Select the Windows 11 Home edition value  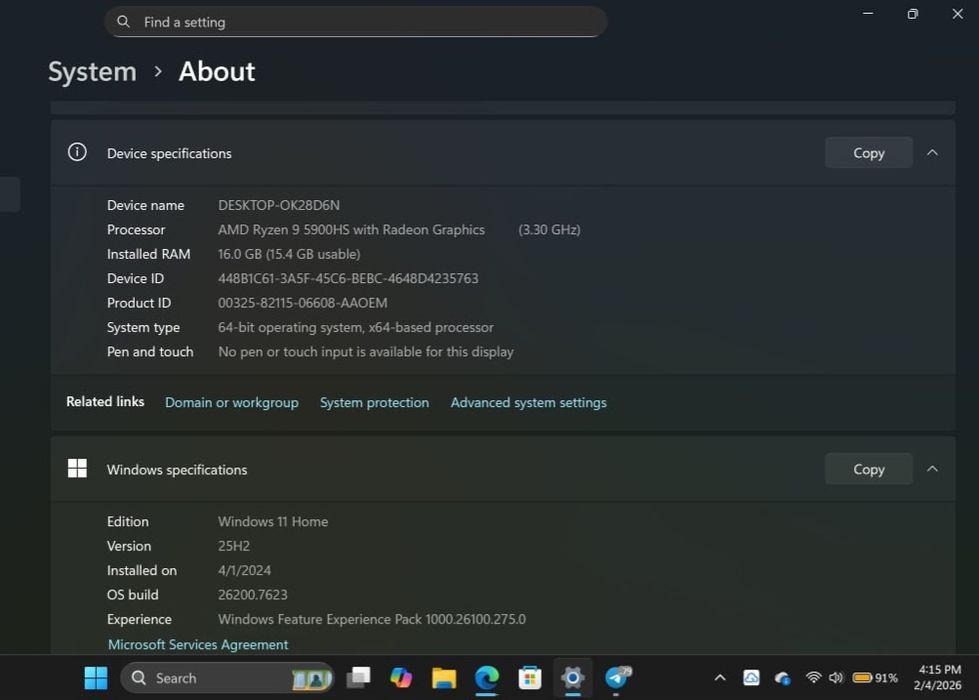273,521
